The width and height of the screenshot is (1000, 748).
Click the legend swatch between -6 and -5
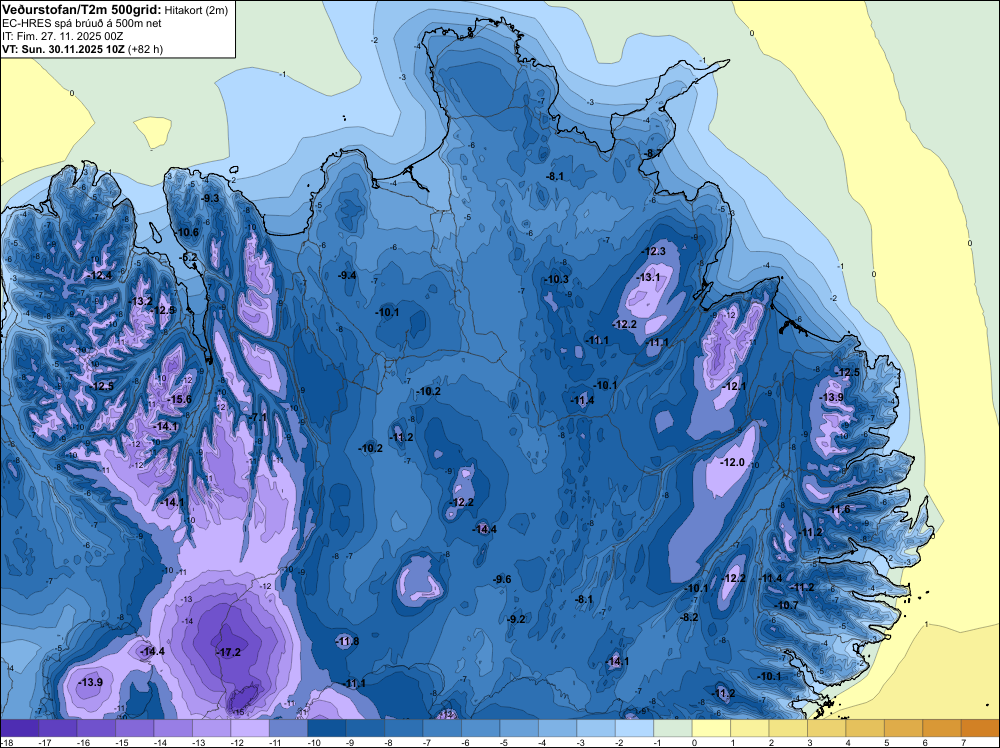click(x=481, y=728)
